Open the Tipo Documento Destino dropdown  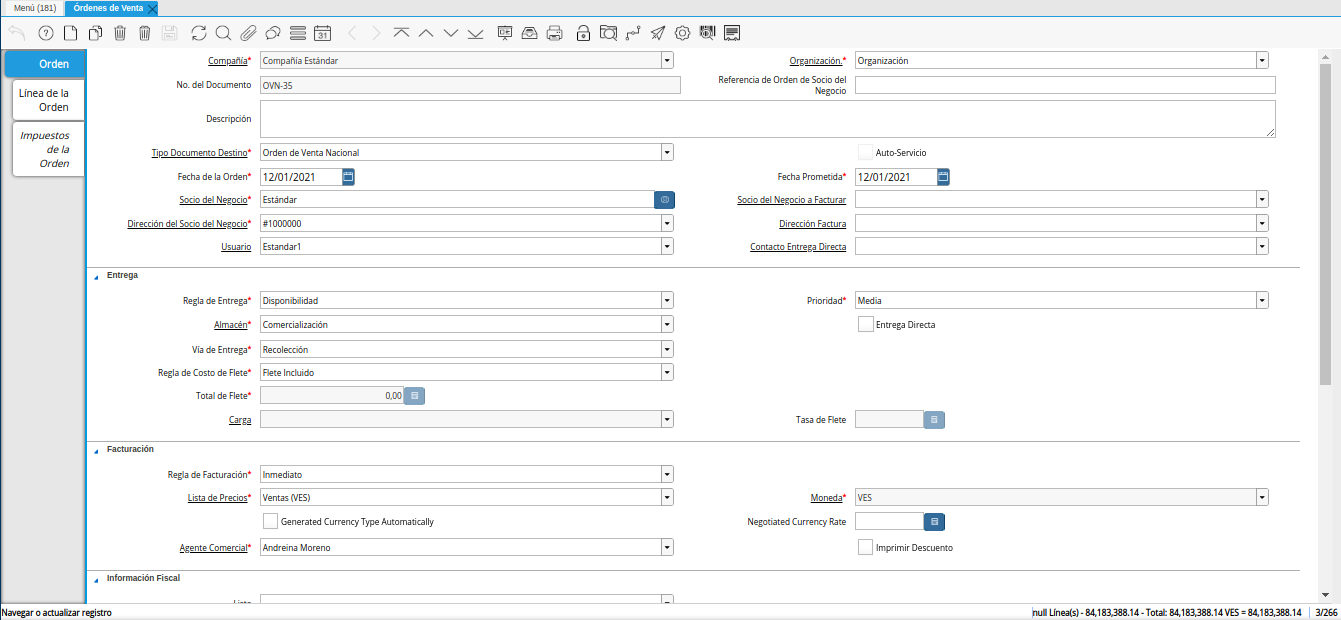tap(667, 153)
